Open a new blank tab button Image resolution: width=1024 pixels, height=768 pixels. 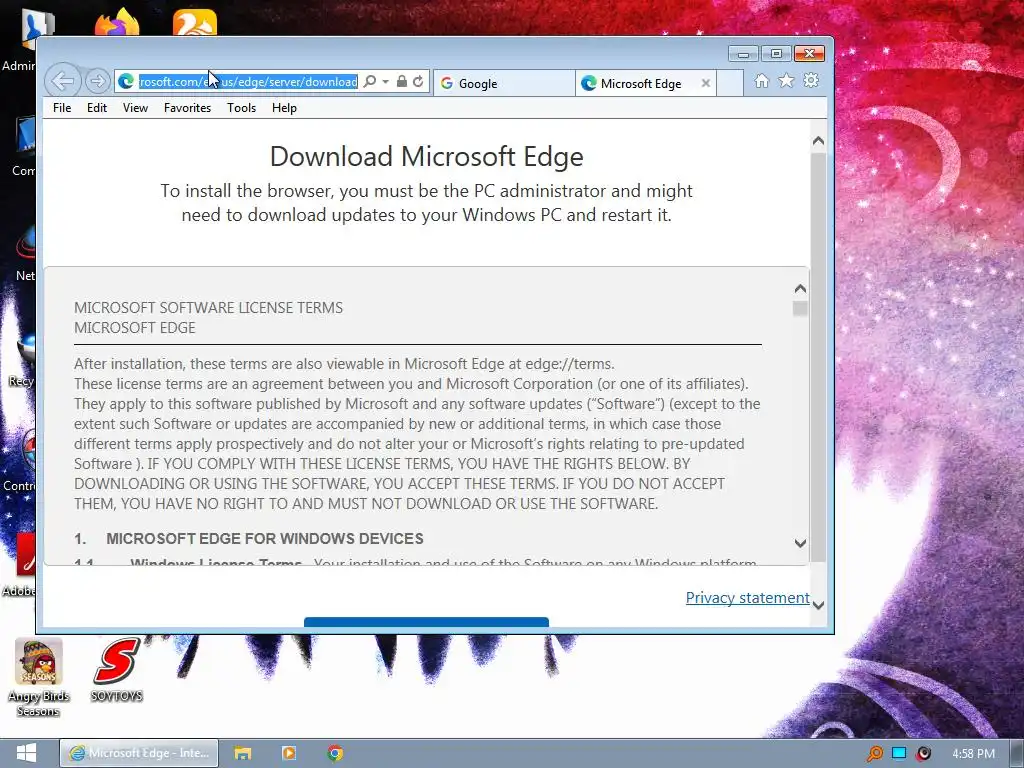point(730,84)
